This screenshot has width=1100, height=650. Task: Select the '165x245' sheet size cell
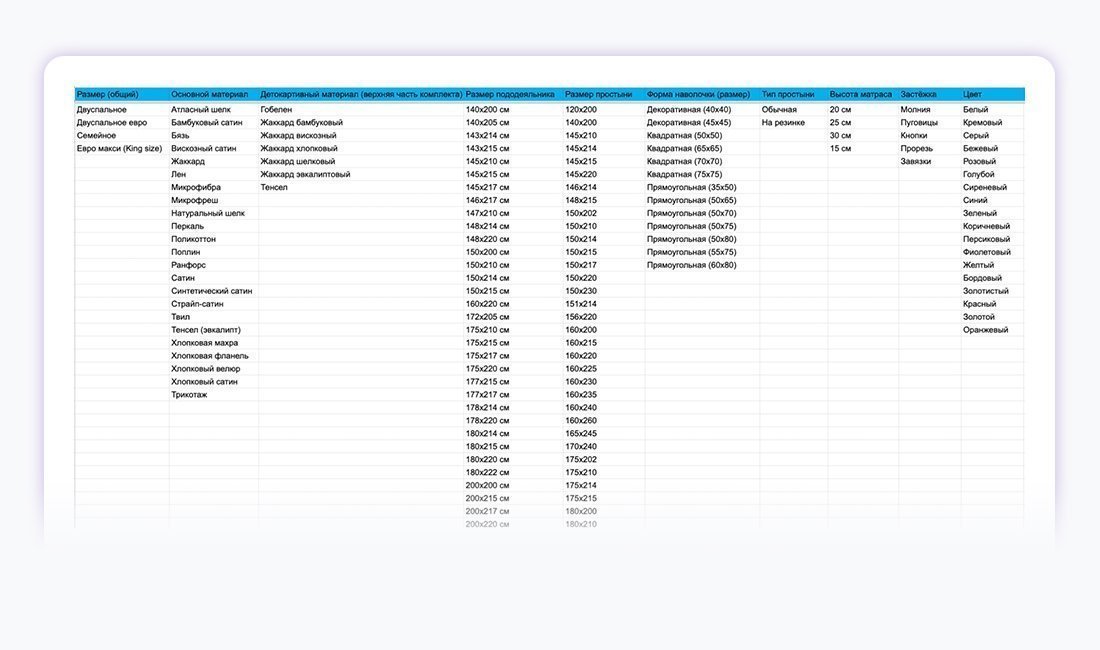click(581, 434)
